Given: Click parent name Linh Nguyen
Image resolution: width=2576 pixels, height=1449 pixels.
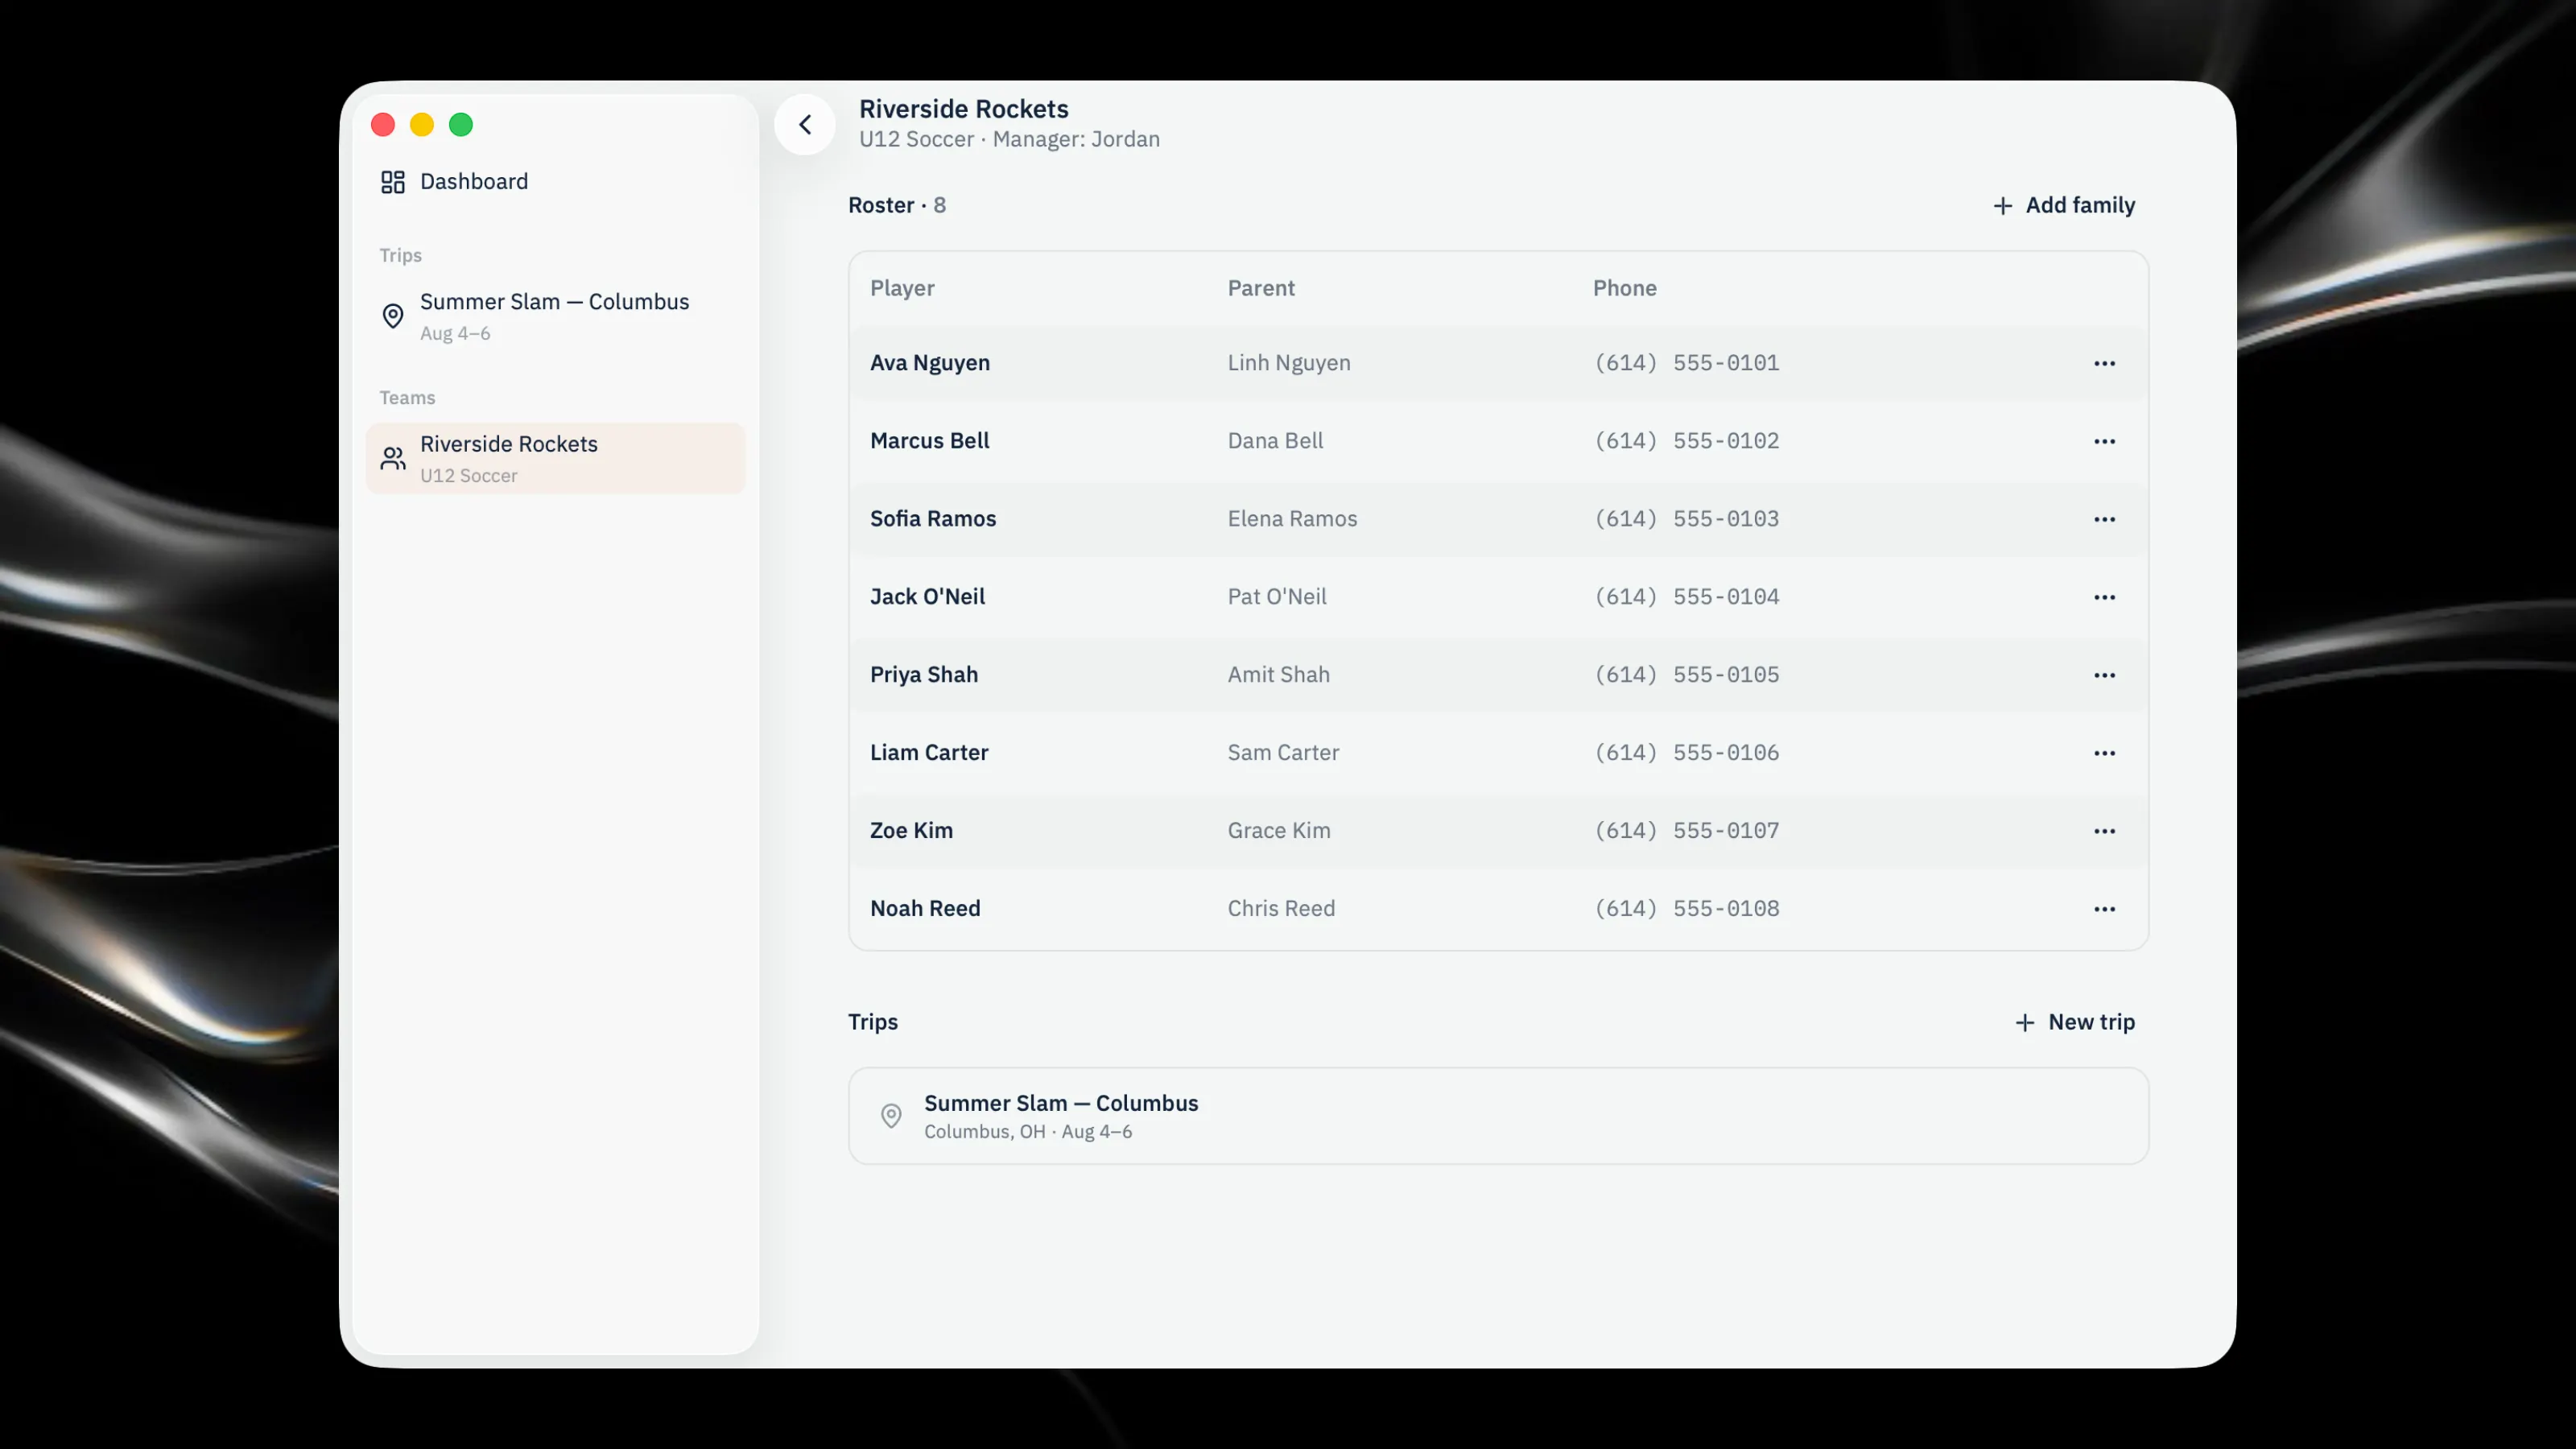Looking at the screenshot, I should pyautogui.click(x=1289, y=363).
